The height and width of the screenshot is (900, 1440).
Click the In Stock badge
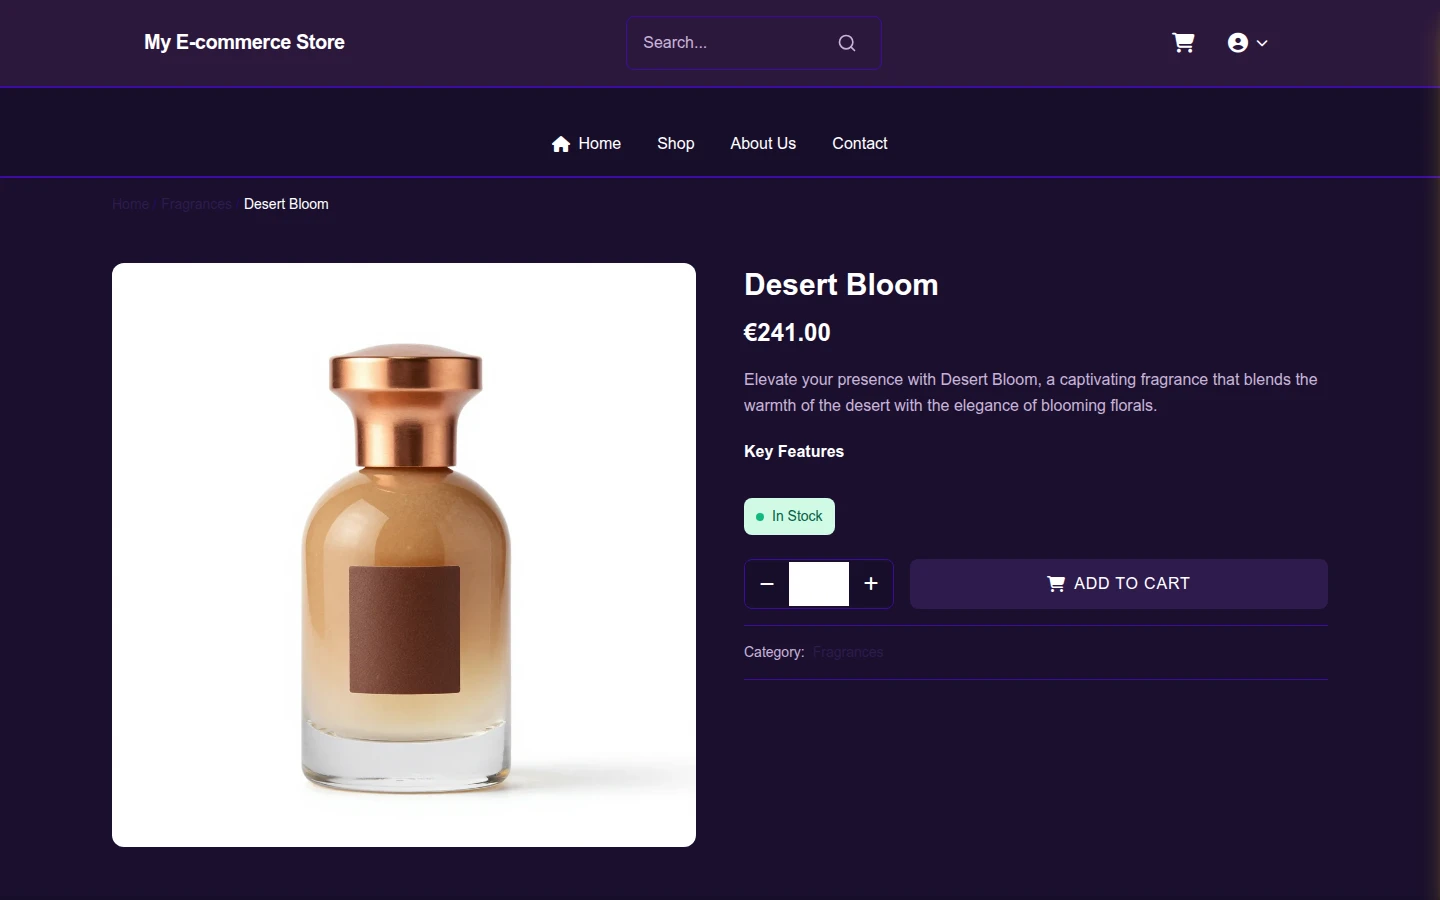pos(789,517)
